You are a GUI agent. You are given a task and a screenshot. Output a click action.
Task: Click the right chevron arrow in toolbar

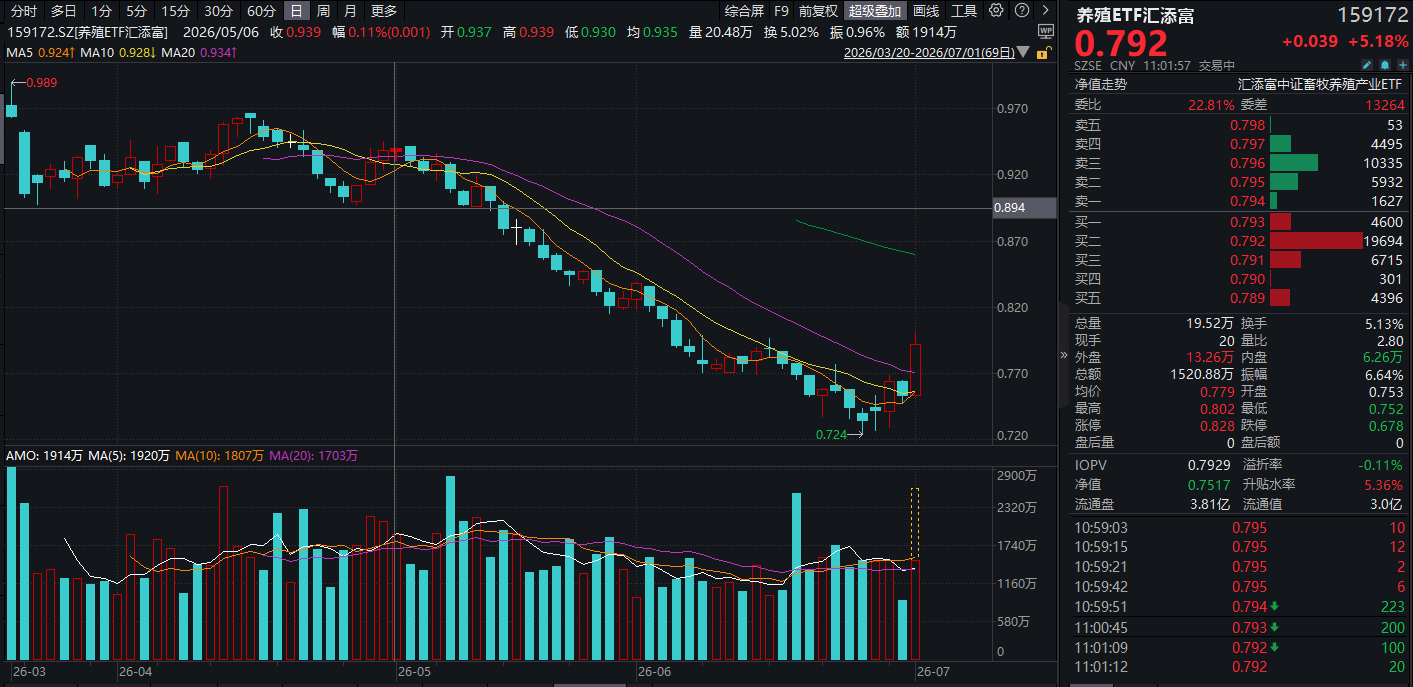[1045, 10]
